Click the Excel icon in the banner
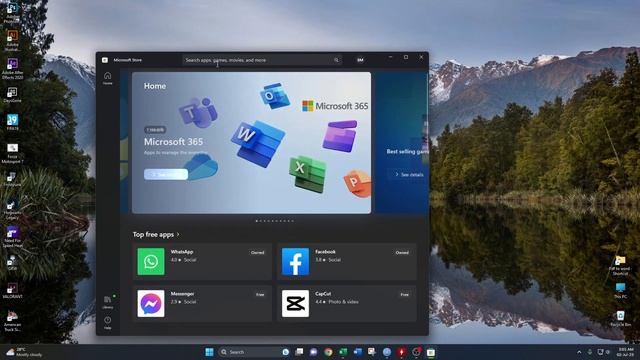Screen dimensions: 640x360 (x=308, y=173)
